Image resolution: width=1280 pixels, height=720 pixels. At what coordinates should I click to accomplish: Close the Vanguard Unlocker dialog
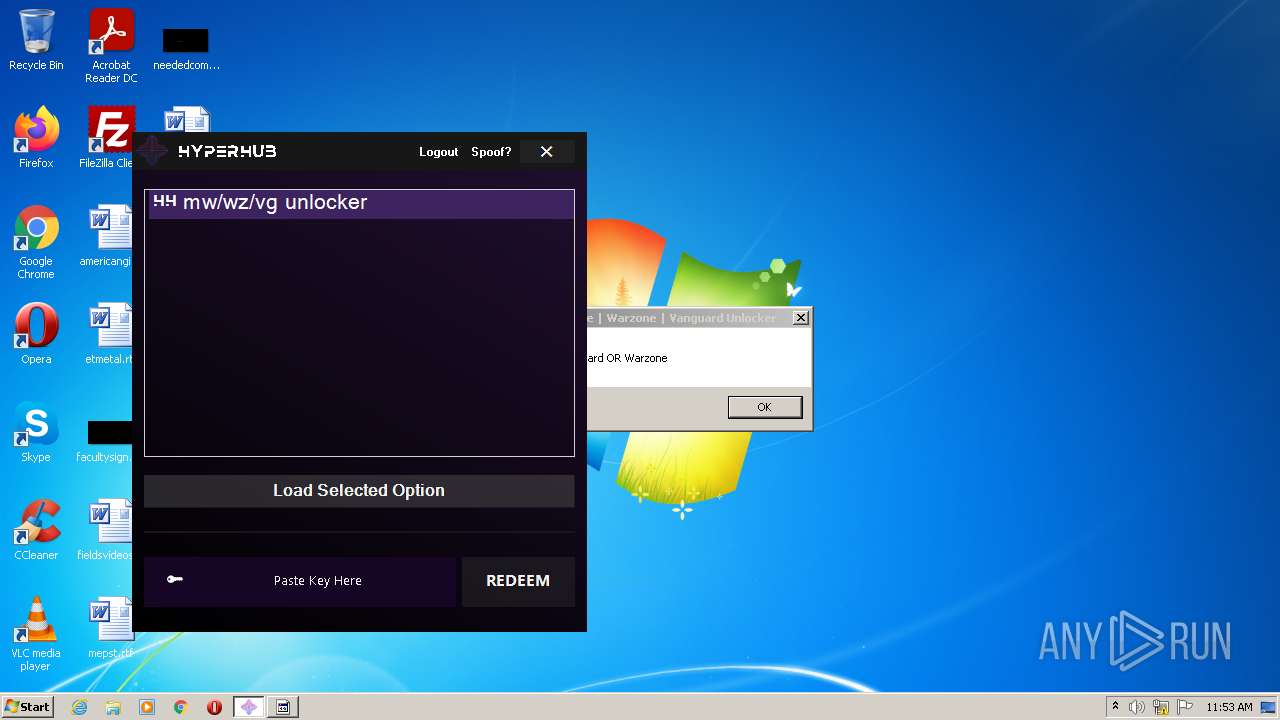pyautogui.click(x=800, y=318)
